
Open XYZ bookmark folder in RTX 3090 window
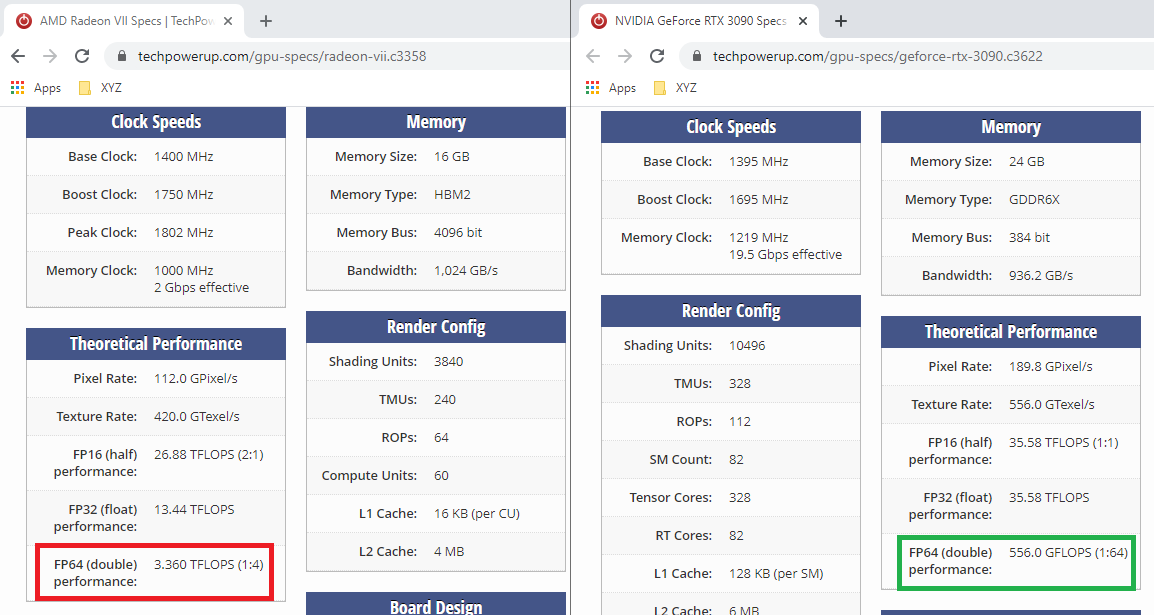pos(675,88)
